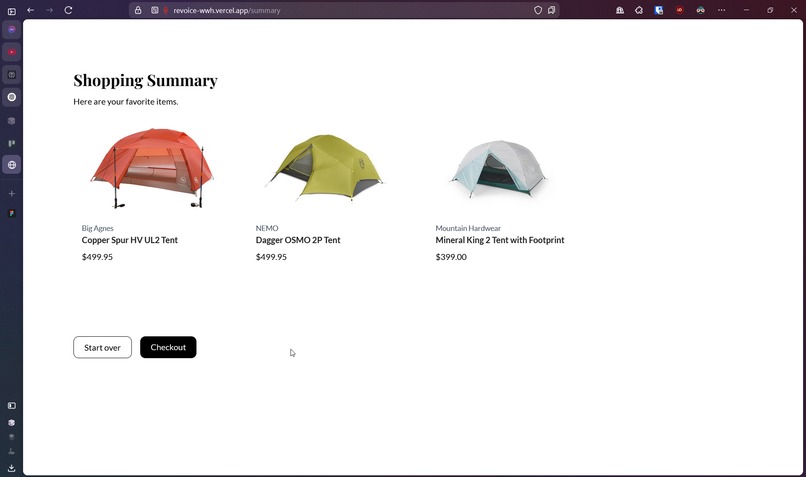Click the Big Agnes brand label
Screen dimensions: 806x477
pos(98,228)
